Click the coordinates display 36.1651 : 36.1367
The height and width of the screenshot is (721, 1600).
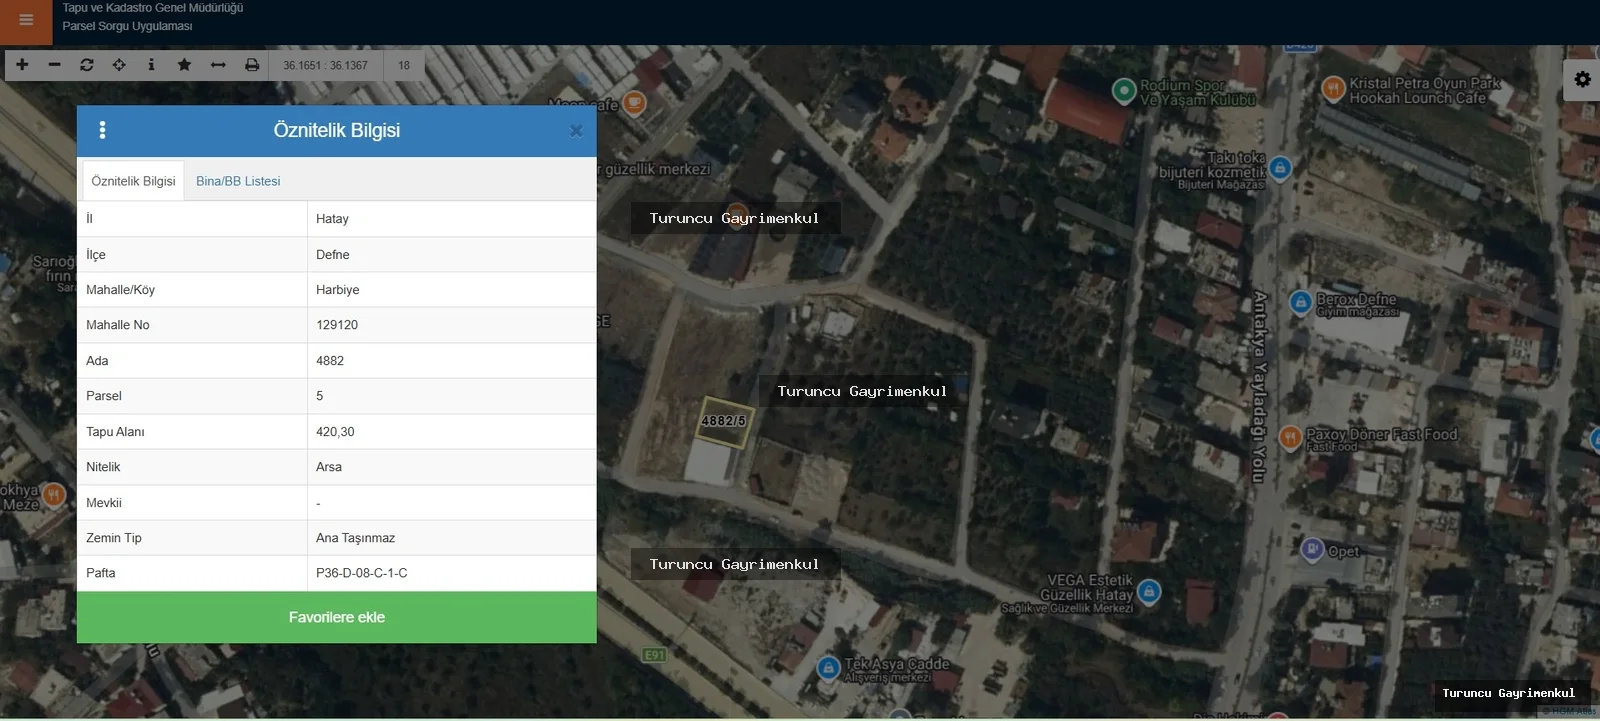coord(325,66)
